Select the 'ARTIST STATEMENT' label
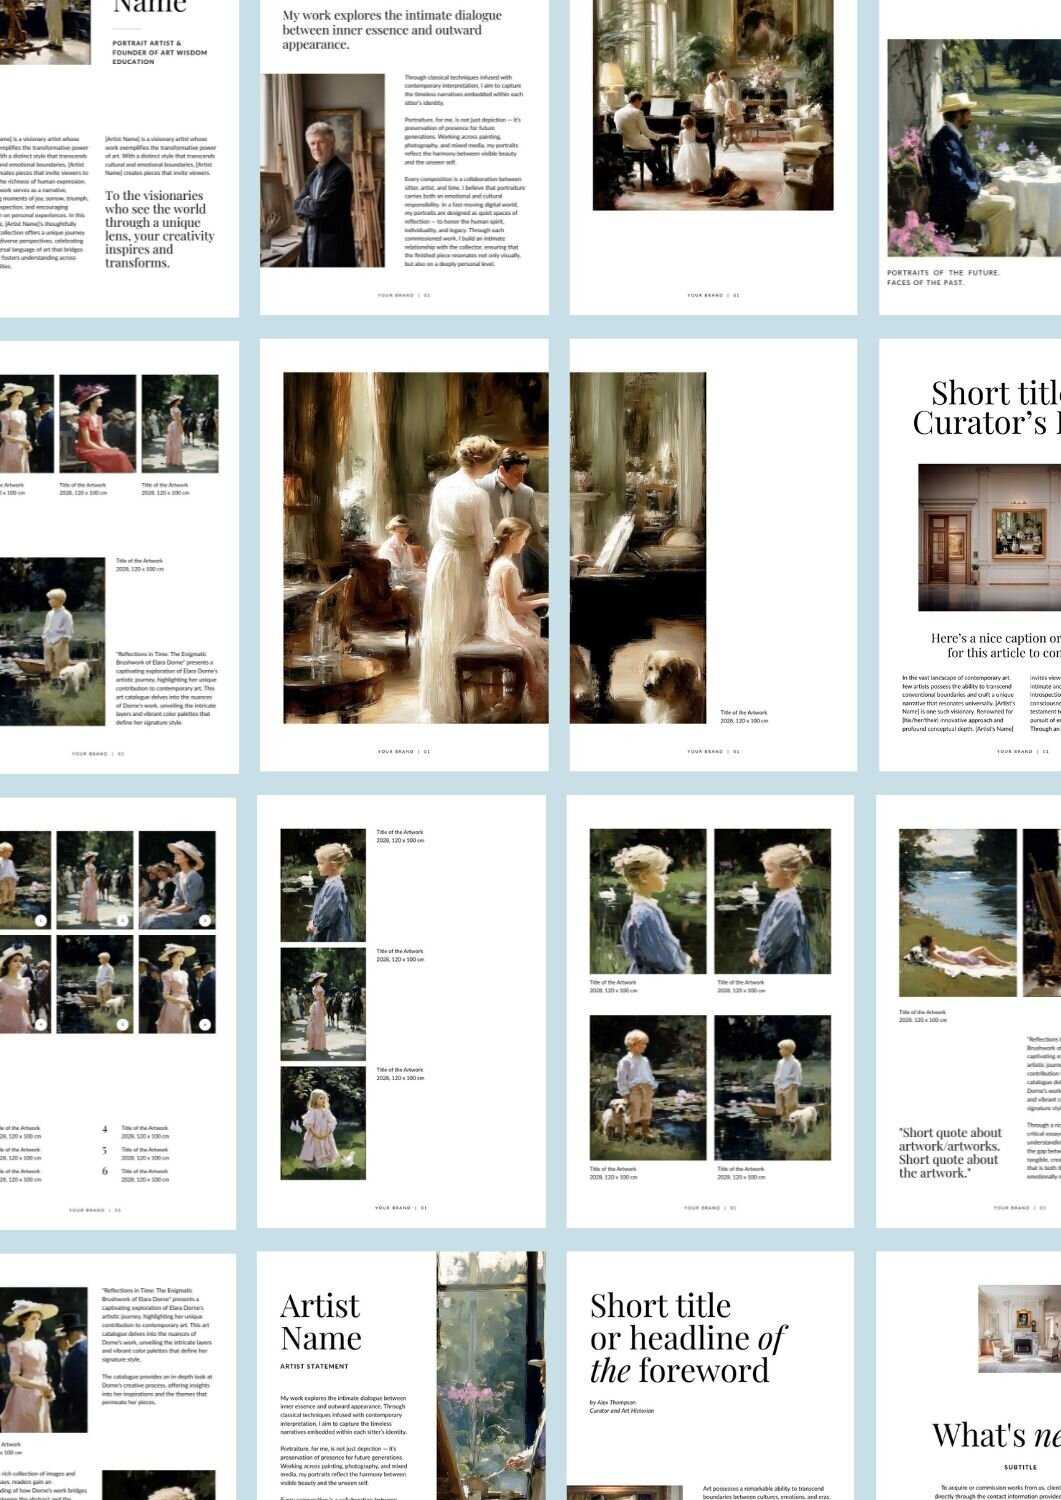This screenshot has width=1061, height=1500. (314, 1366)
